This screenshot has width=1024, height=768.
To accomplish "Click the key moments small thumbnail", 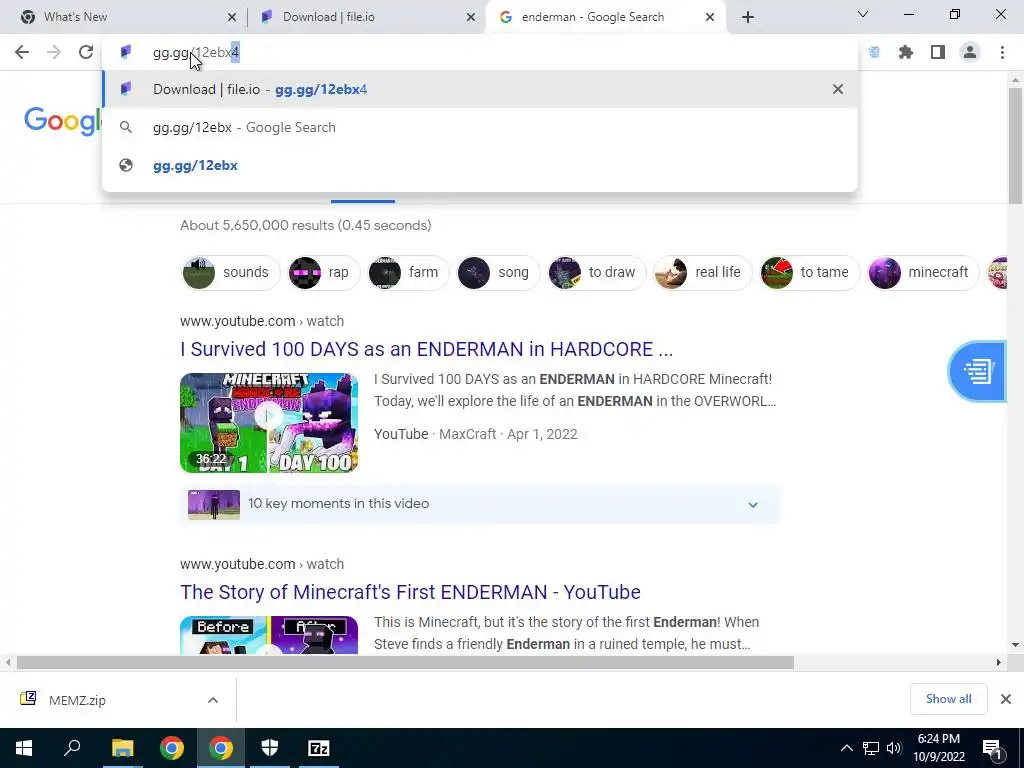I will (x=214, y=504).
